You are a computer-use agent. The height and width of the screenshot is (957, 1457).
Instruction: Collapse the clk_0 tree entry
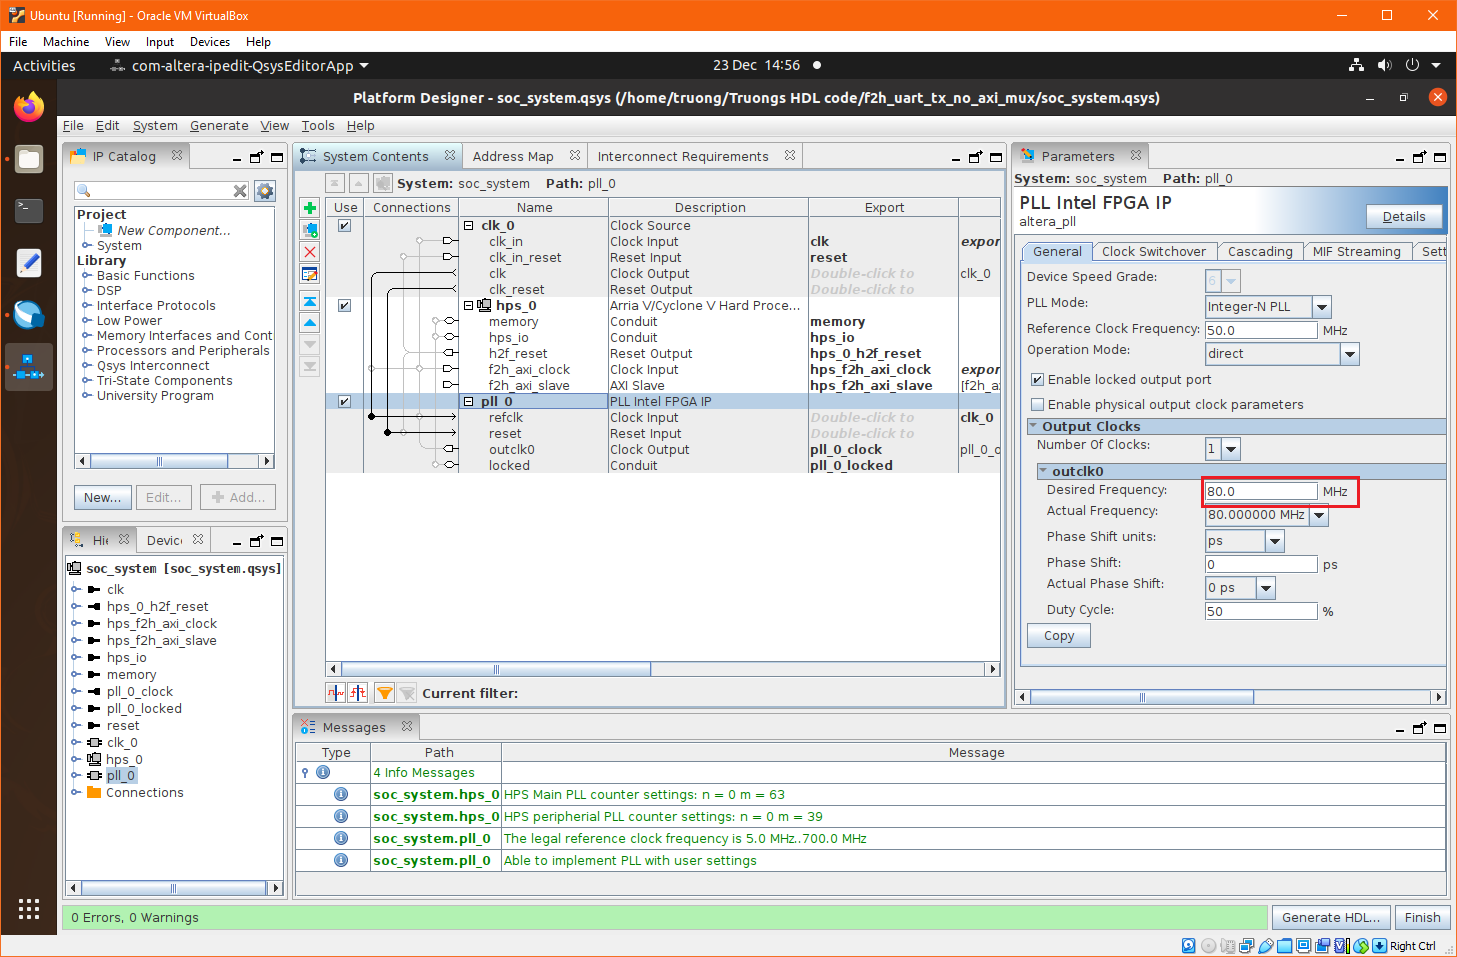468,225
